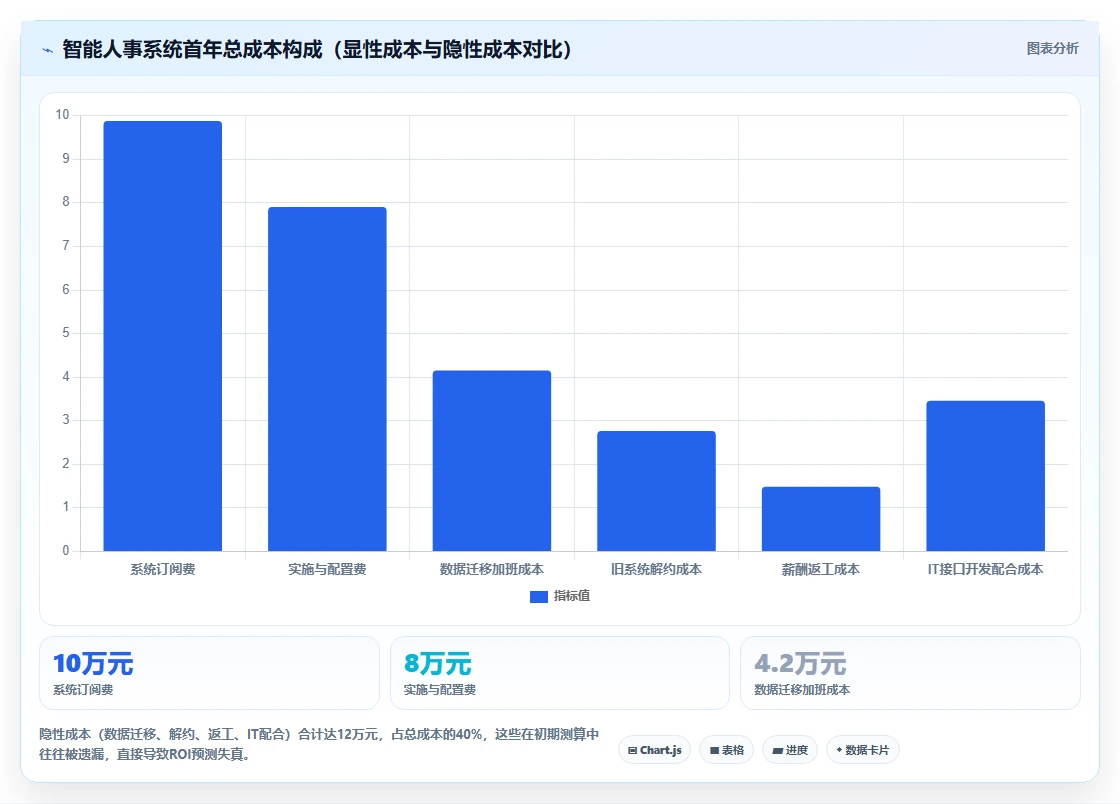The width and height of the screenshot is (1120, 804).
Task: Select the 薪酬返工成本 bar
Action: pos(821,518)
